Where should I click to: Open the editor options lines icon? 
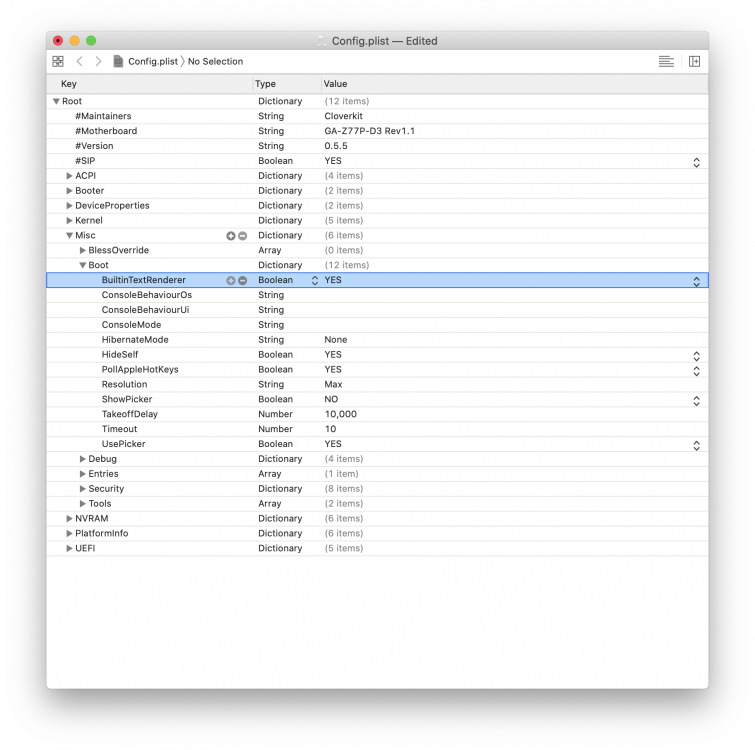[666, 62]
